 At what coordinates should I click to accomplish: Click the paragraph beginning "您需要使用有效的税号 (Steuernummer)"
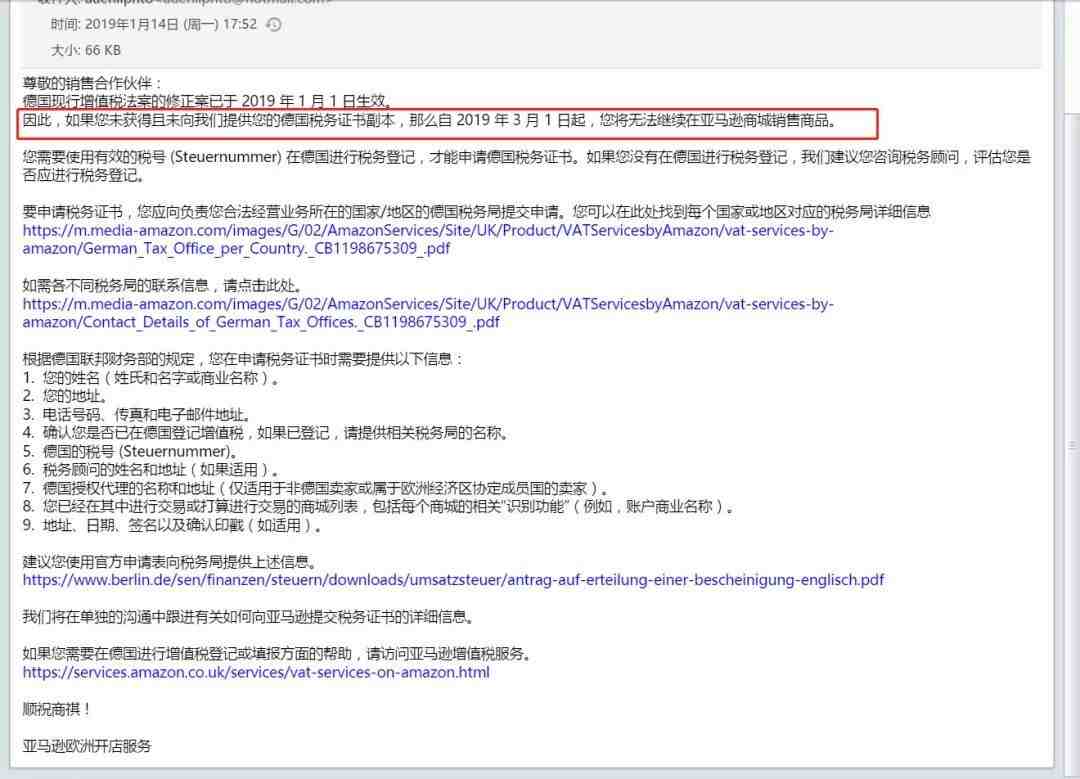click(527, 166)
